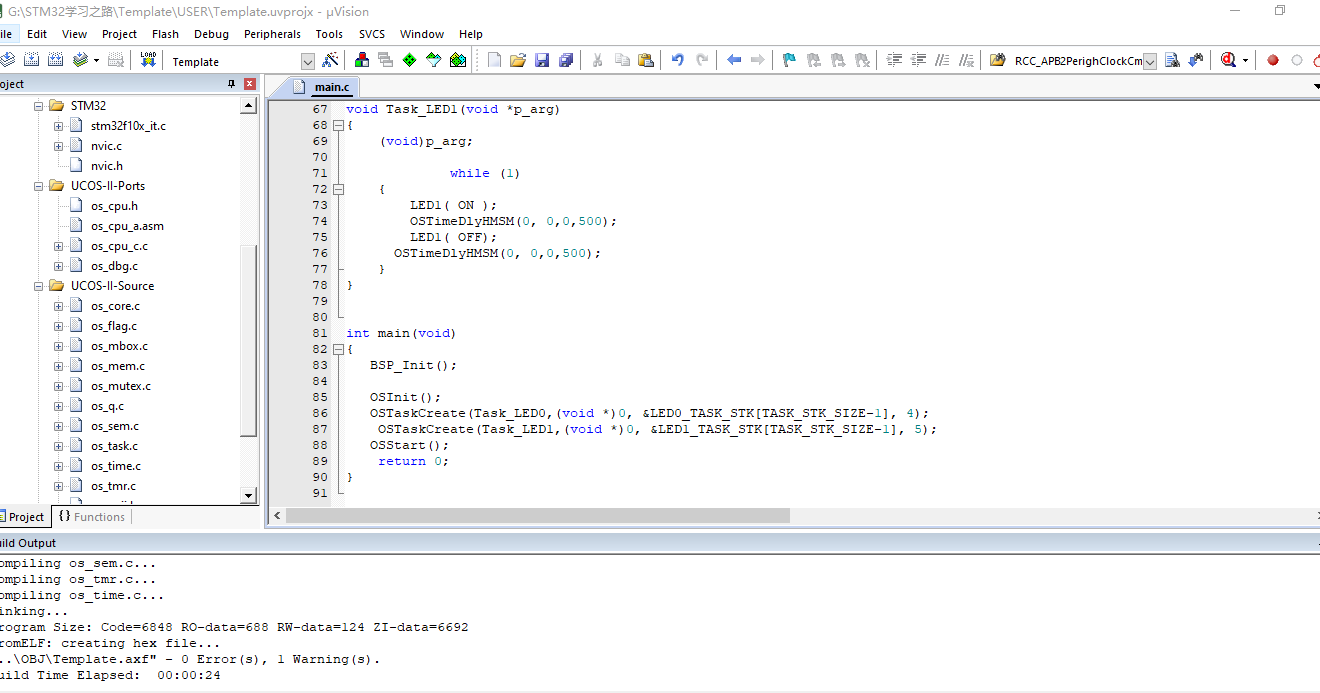Screen dimensions: 1320x693
Task: Open Find in Files
Action: [997, 60]
